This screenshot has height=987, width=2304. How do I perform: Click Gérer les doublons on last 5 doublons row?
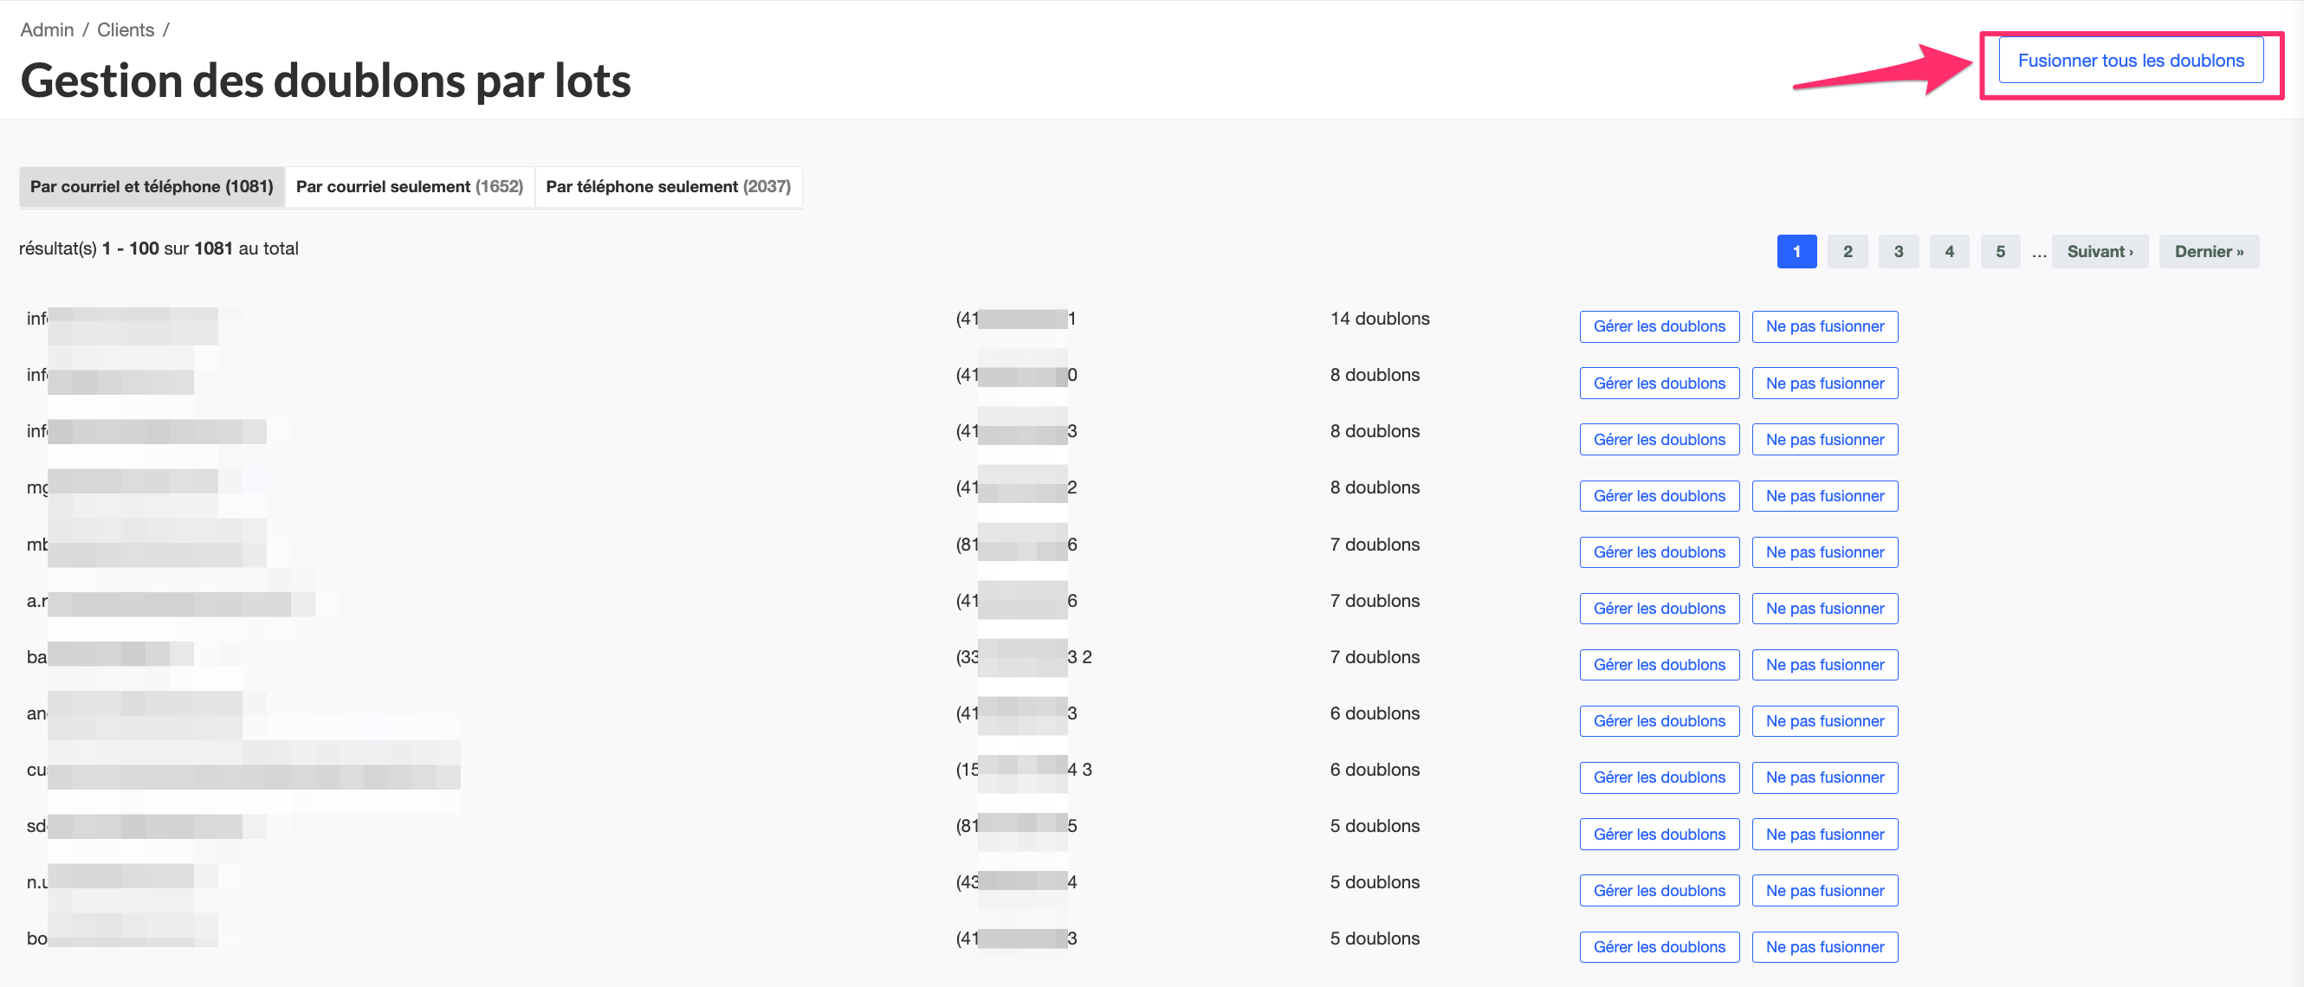point(1659,947)
